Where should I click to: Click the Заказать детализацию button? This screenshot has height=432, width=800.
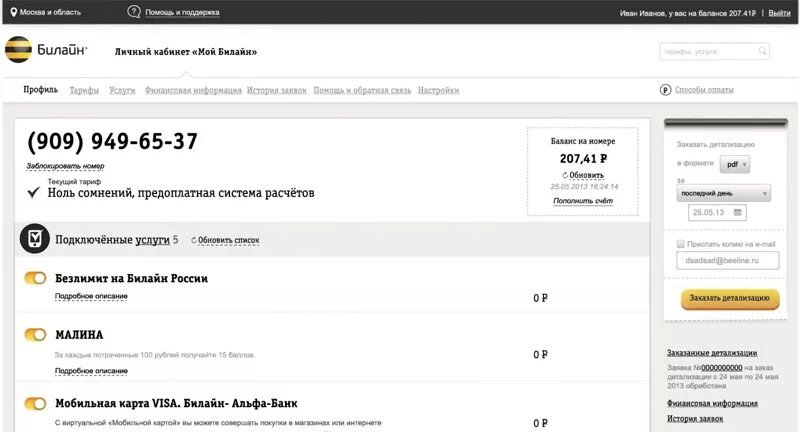[730, 298]
